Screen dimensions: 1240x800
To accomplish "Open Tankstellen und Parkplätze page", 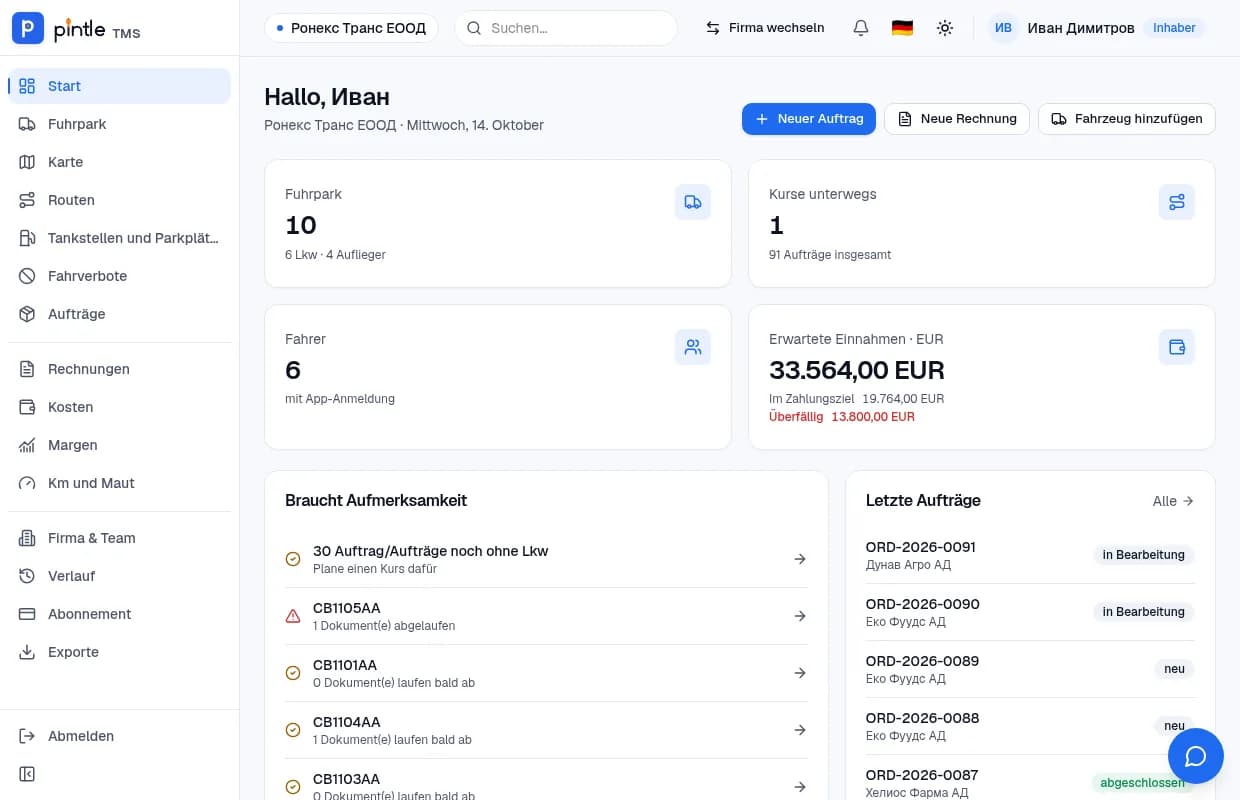I will [x=119, y=238].
